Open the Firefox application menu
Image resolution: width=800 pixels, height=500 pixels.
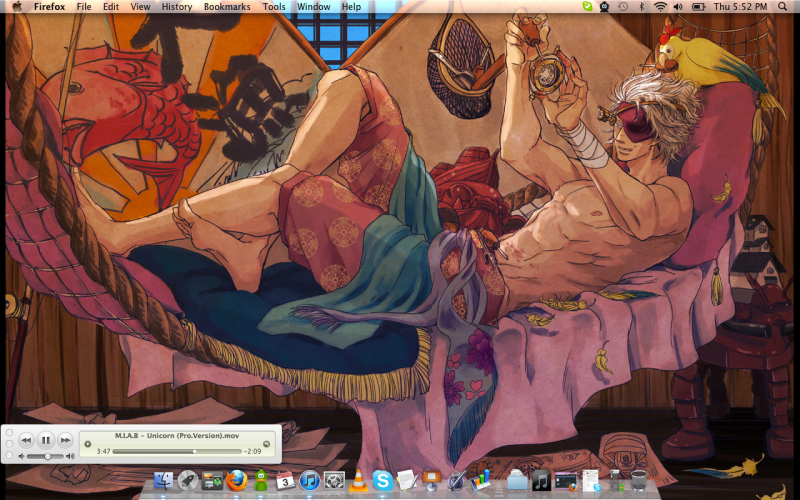[49, 7]
